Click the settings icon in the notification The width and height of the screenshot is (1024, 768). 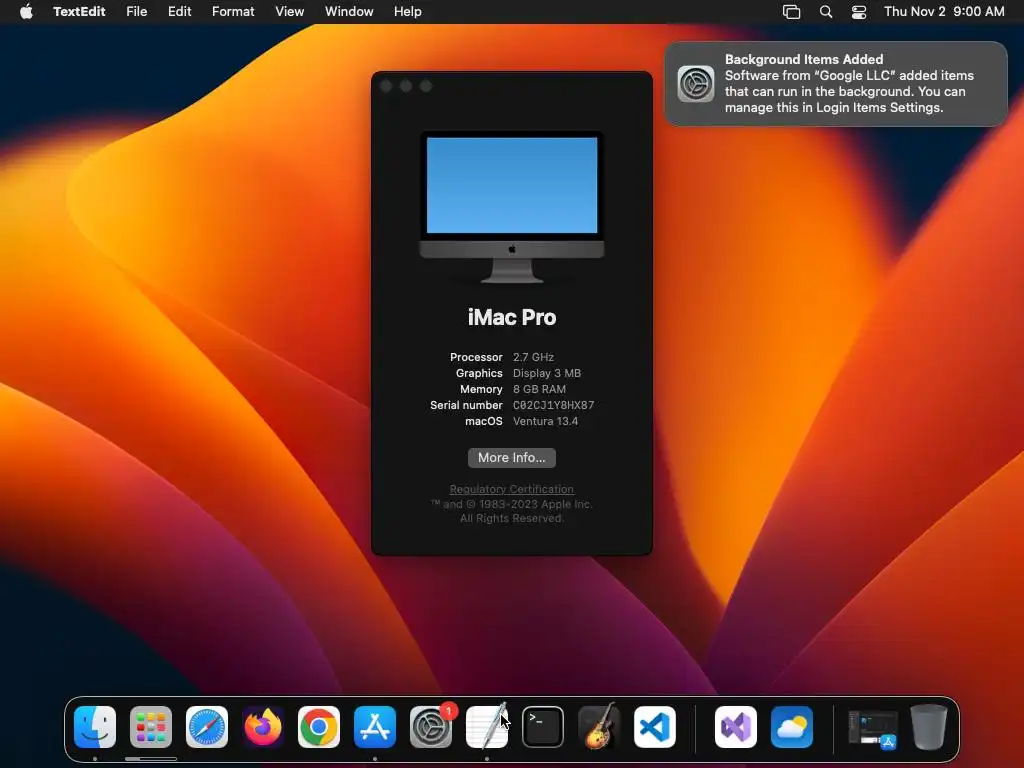(x=696, y=84)
